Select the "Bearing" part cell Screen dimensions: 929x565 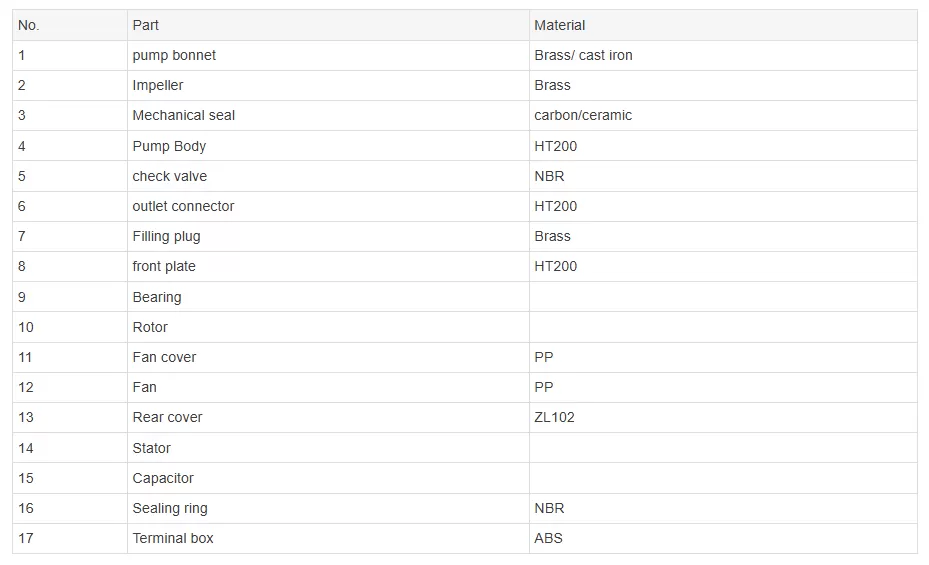tap(157, 297)
